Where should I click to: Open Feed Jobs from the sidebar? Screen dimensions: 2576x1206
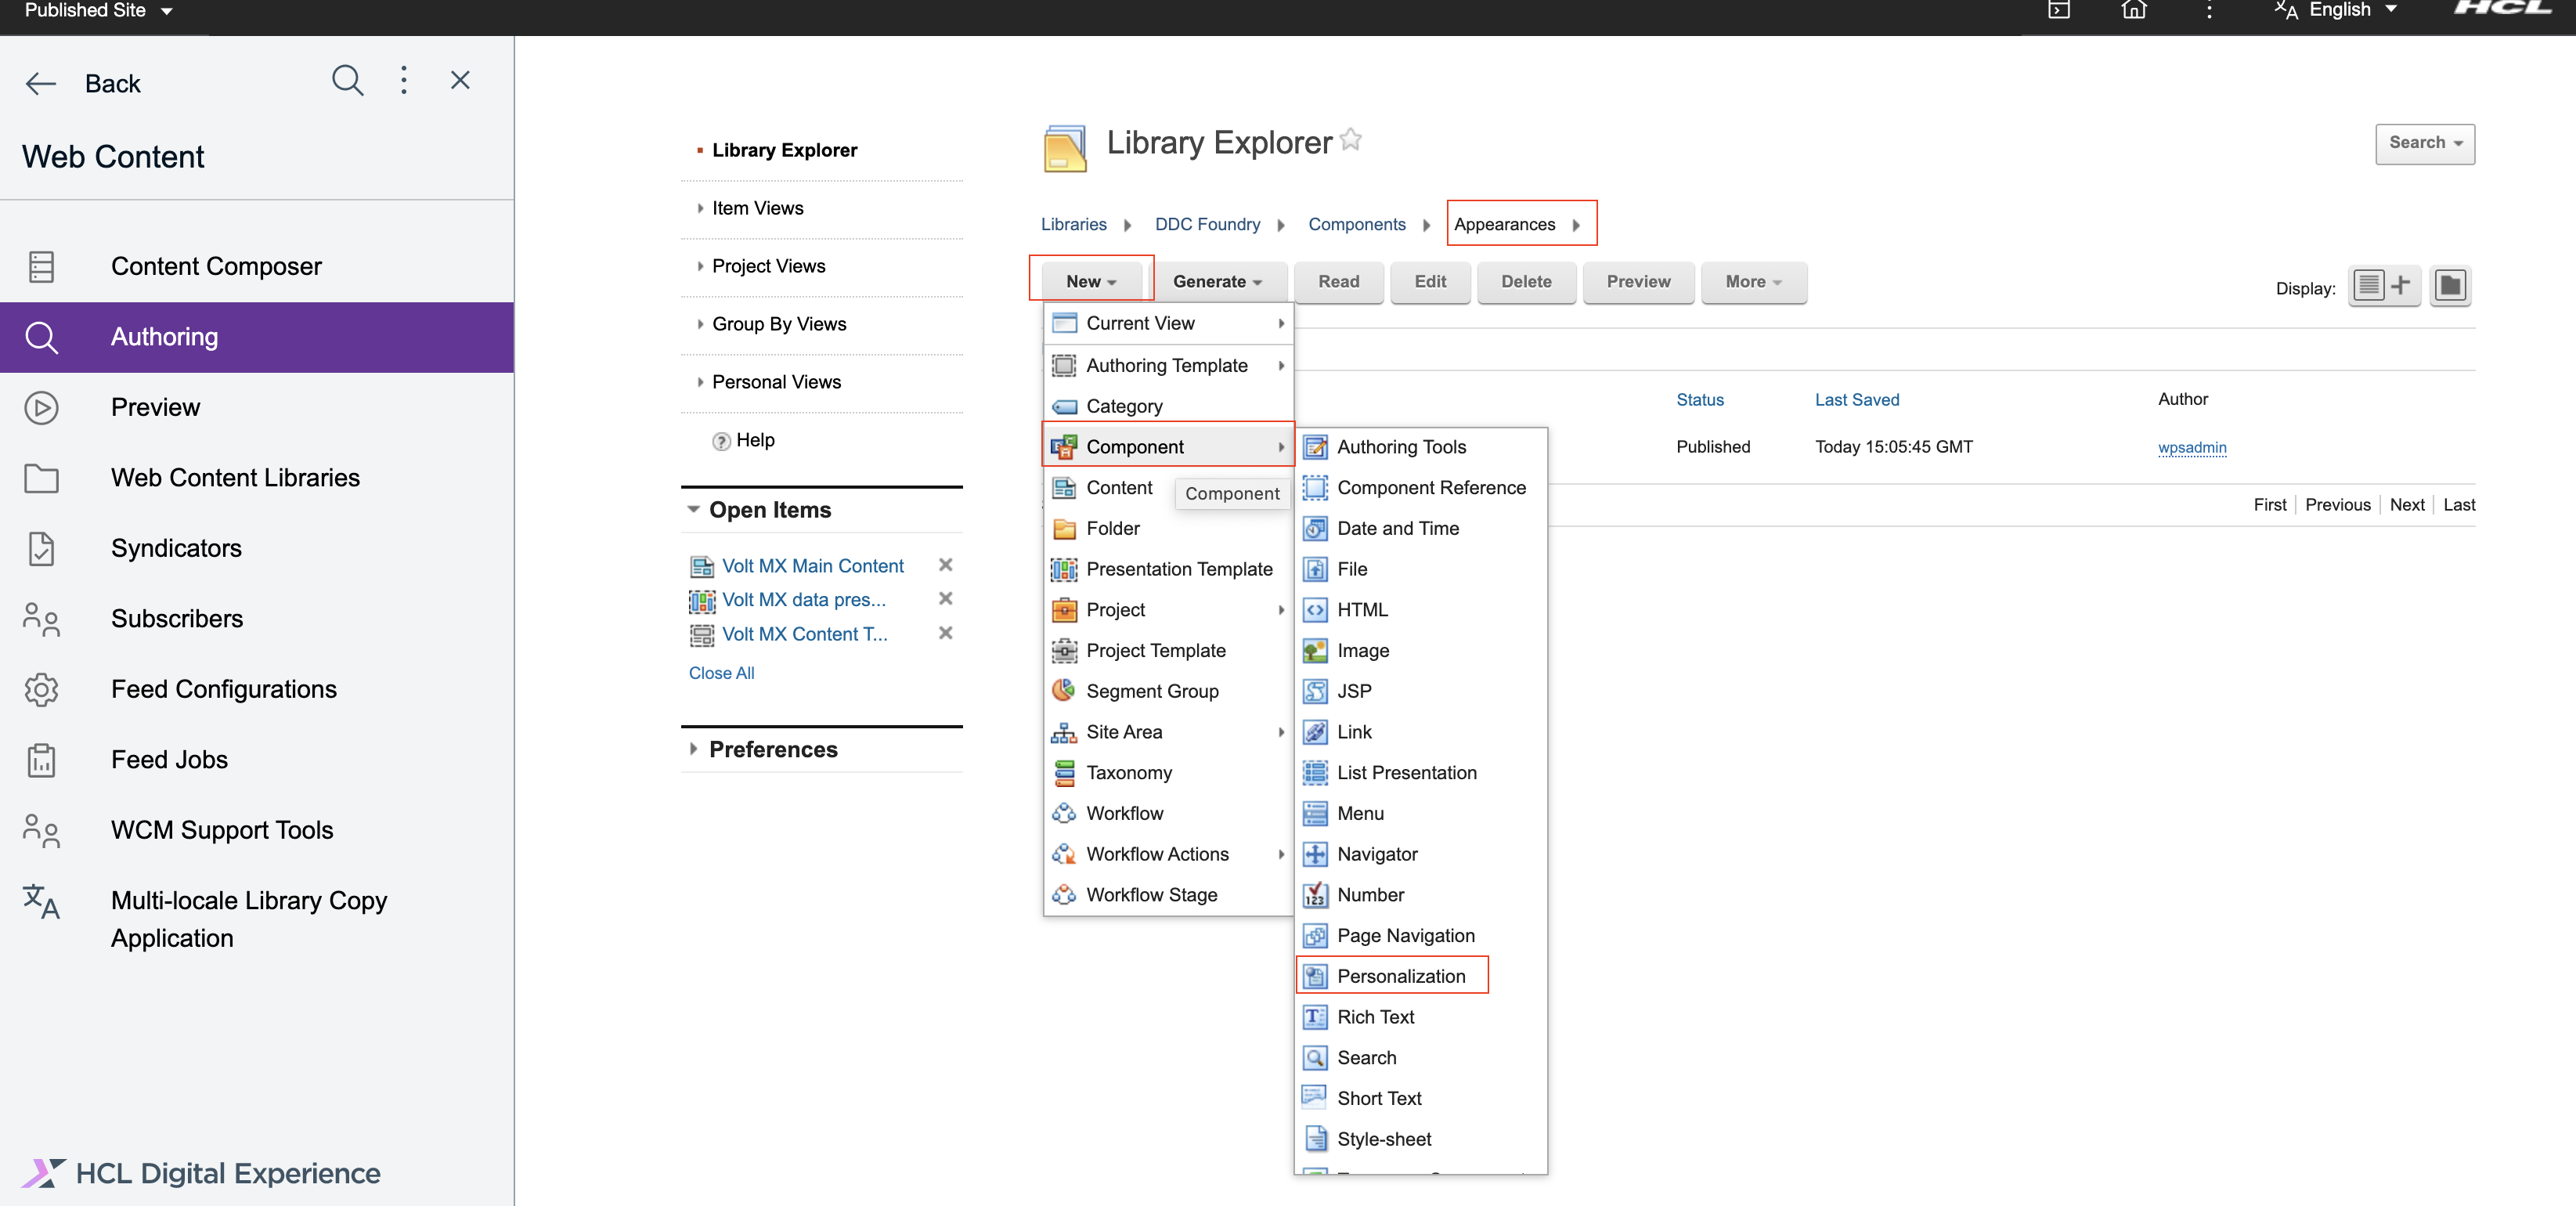pyautogui.click(x=168, y=760)
